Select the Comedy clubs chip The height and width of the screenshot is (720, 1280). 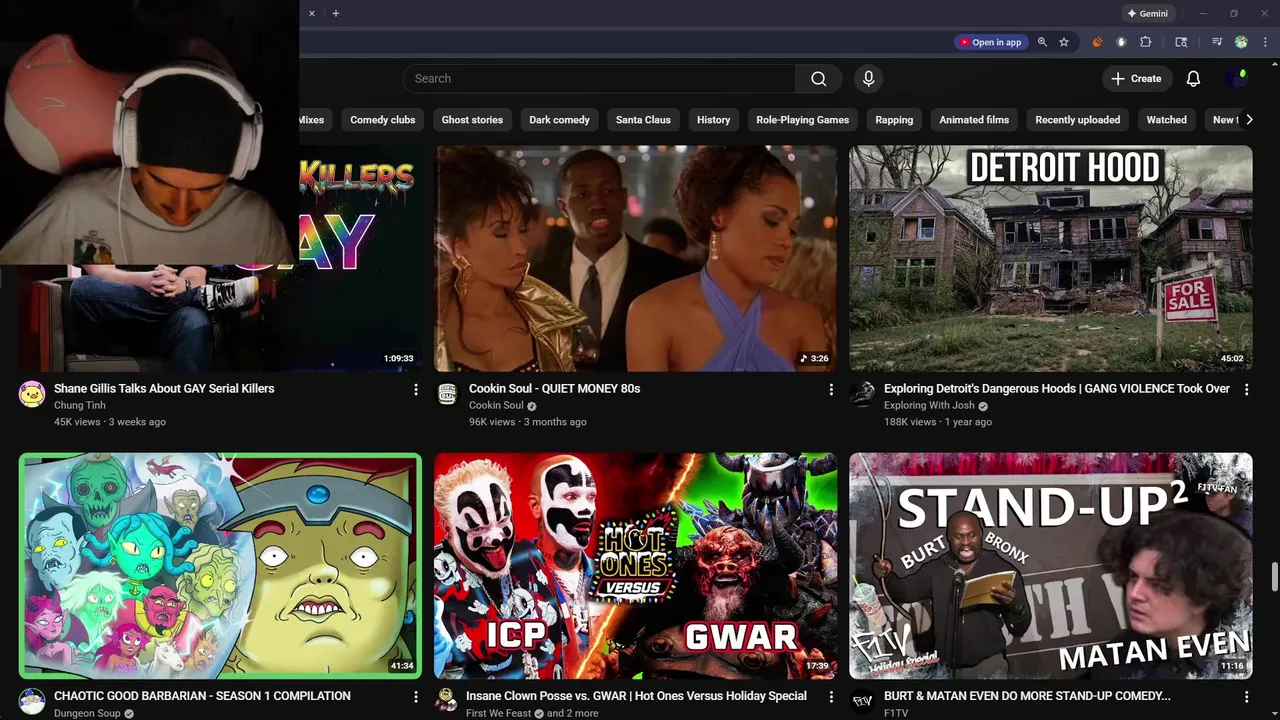click(383, 120)
